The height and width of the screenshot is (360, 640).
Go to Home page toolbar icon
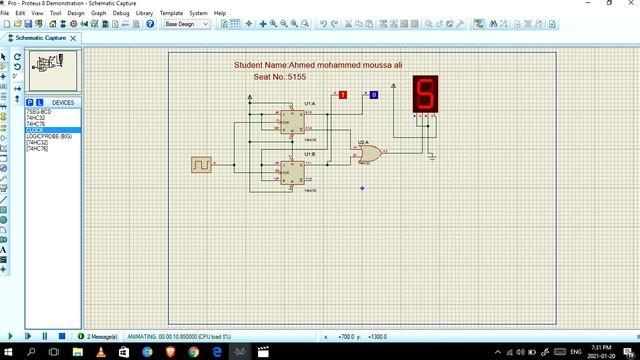pos(53,24)
